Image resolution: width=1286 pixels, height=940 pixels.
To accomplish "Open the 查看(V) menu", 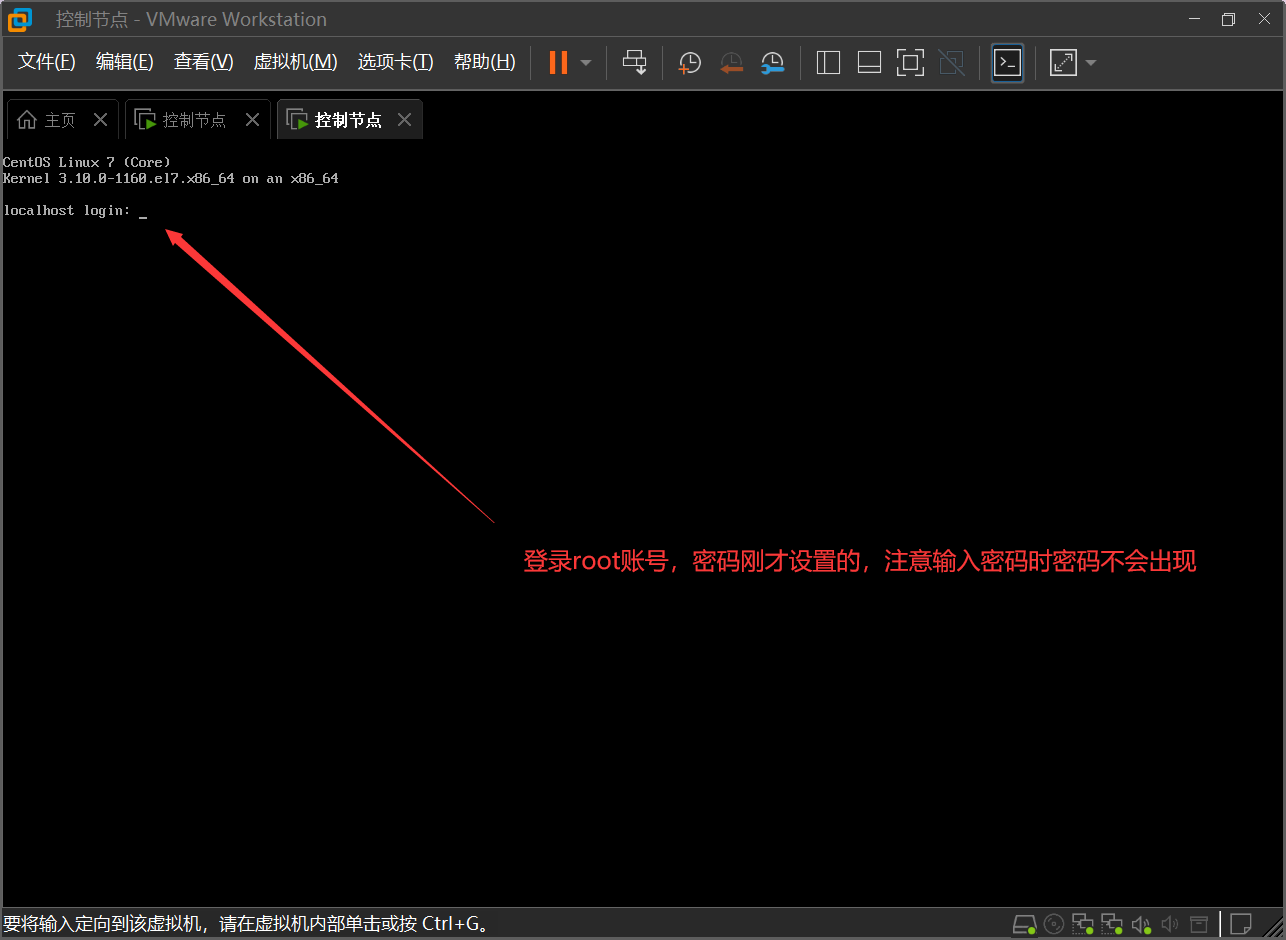I will tap(204, 62).
